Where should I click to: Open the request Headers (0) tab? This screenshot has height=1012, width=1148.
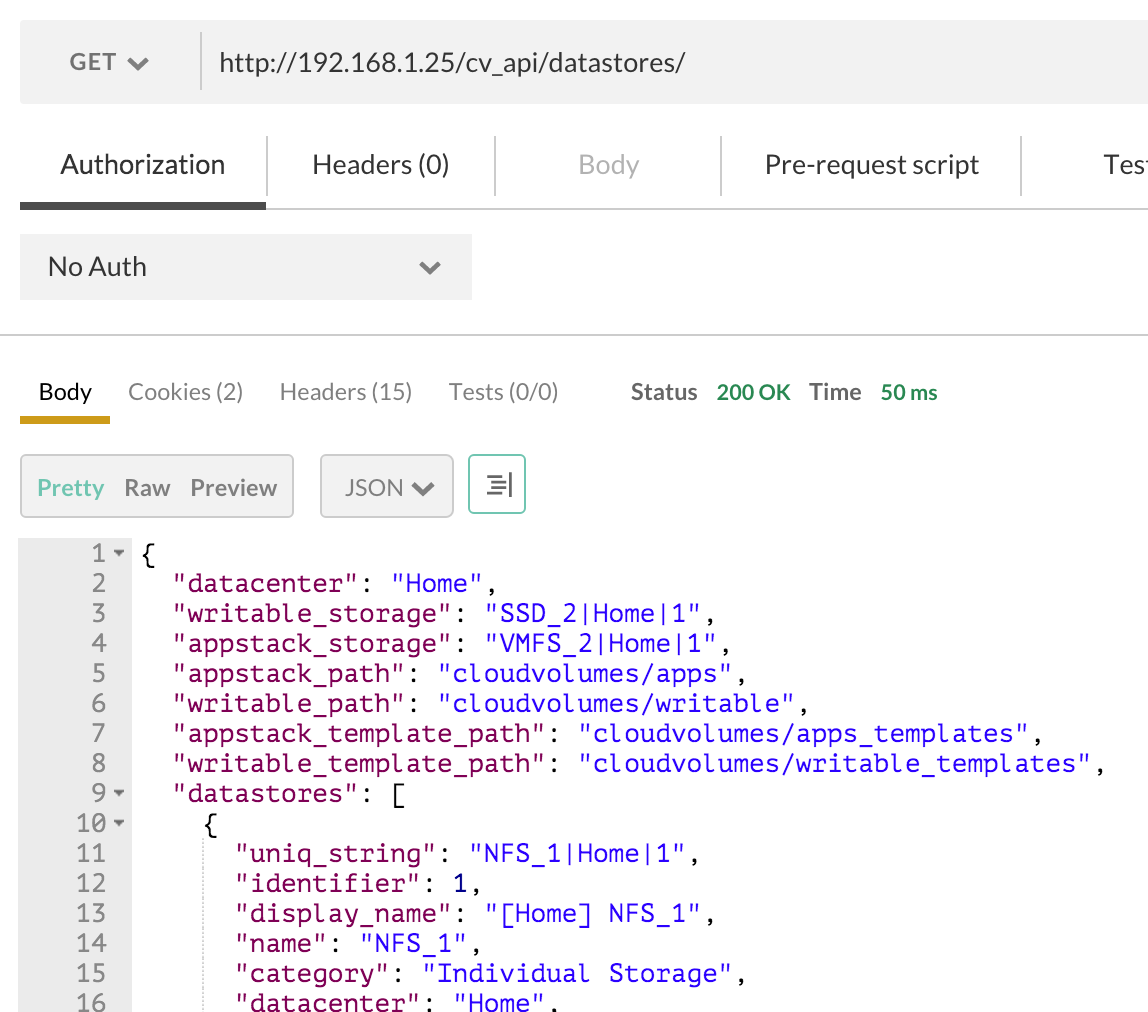click(380, 165)
